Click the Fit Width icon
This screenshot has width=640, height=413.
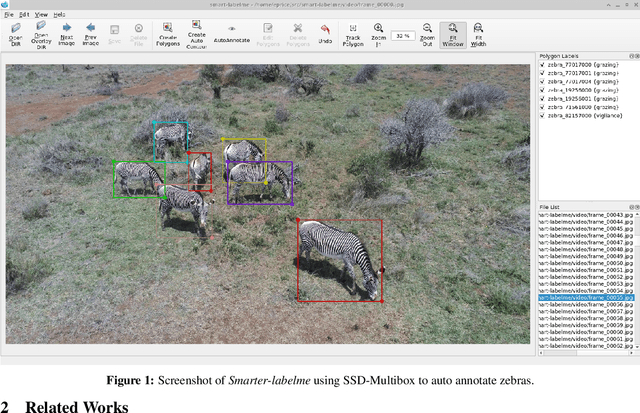[x=478, y=35]
